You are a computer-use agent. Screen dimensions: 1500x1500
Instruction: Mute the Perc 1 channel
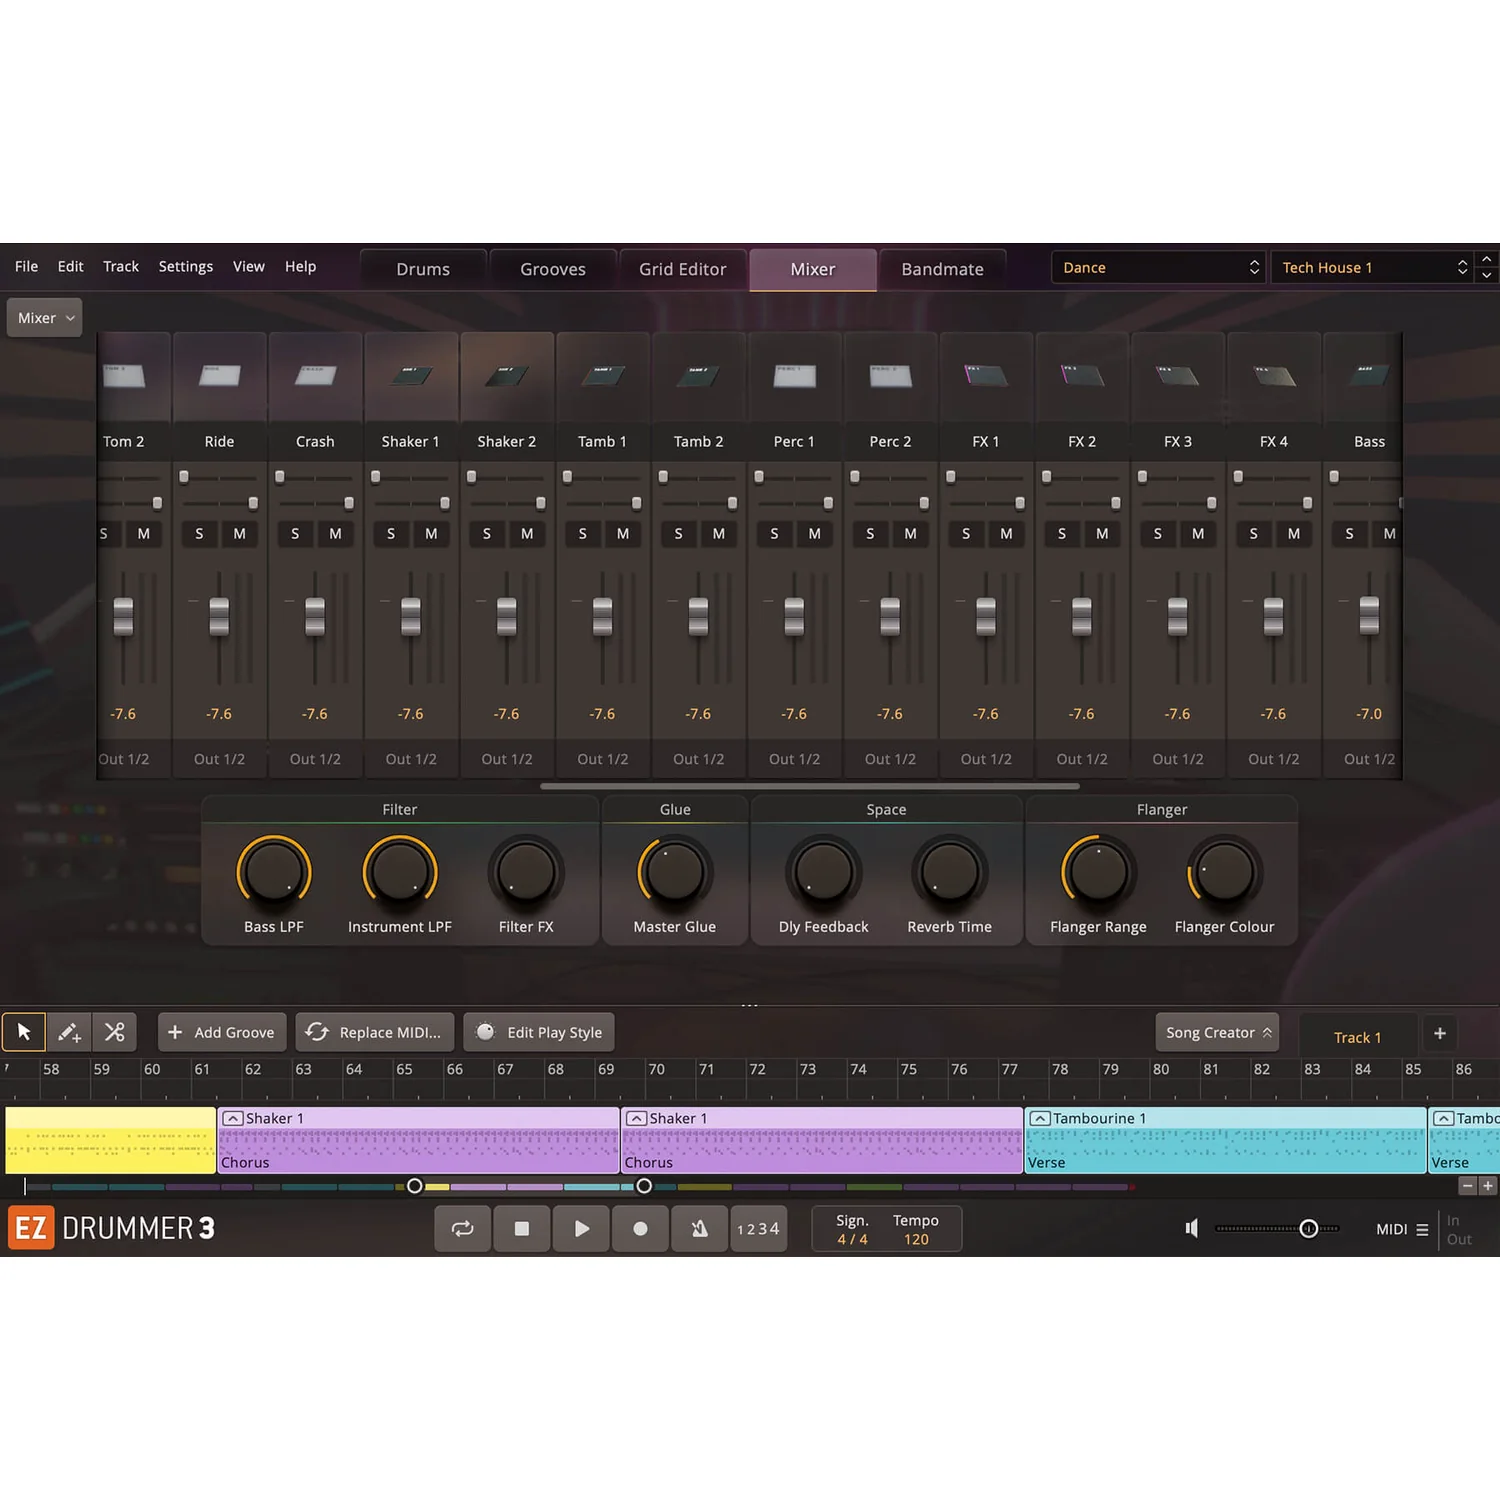click(815, 534)
